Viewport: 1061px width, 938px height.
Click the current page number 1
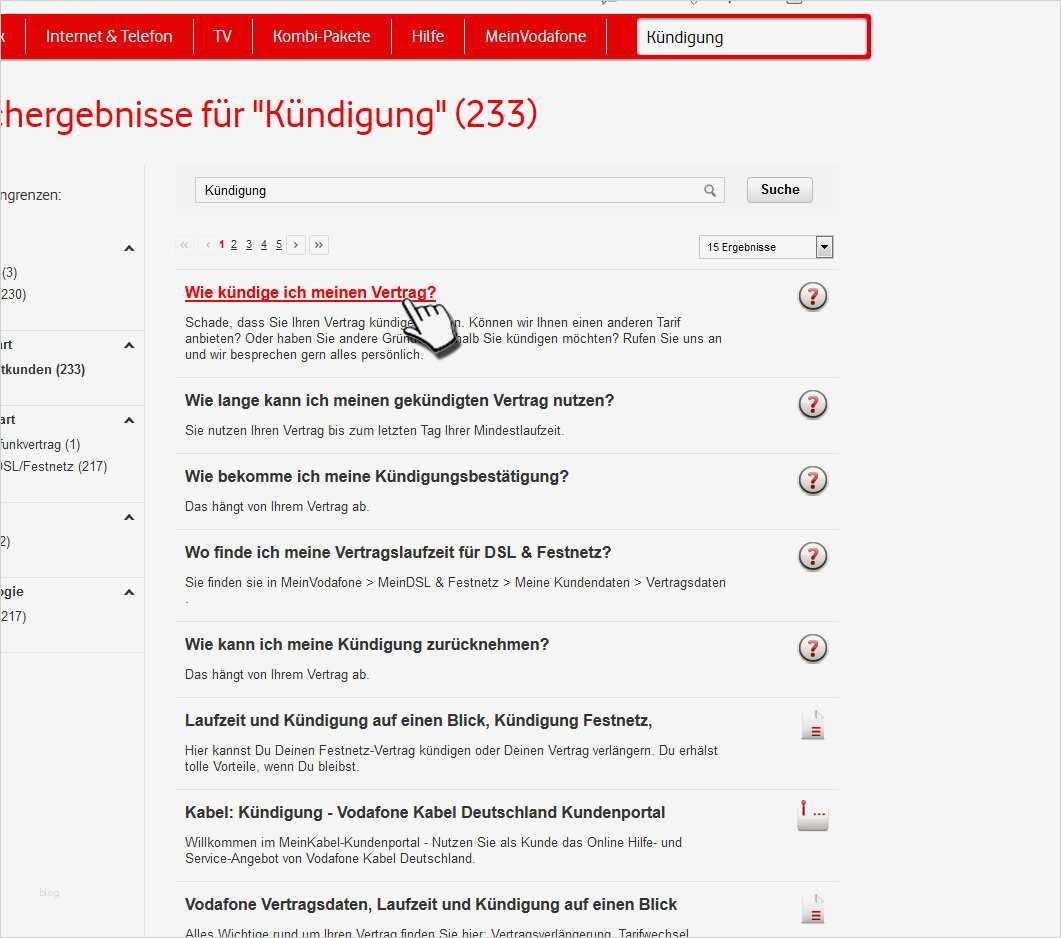click(221, 245)
